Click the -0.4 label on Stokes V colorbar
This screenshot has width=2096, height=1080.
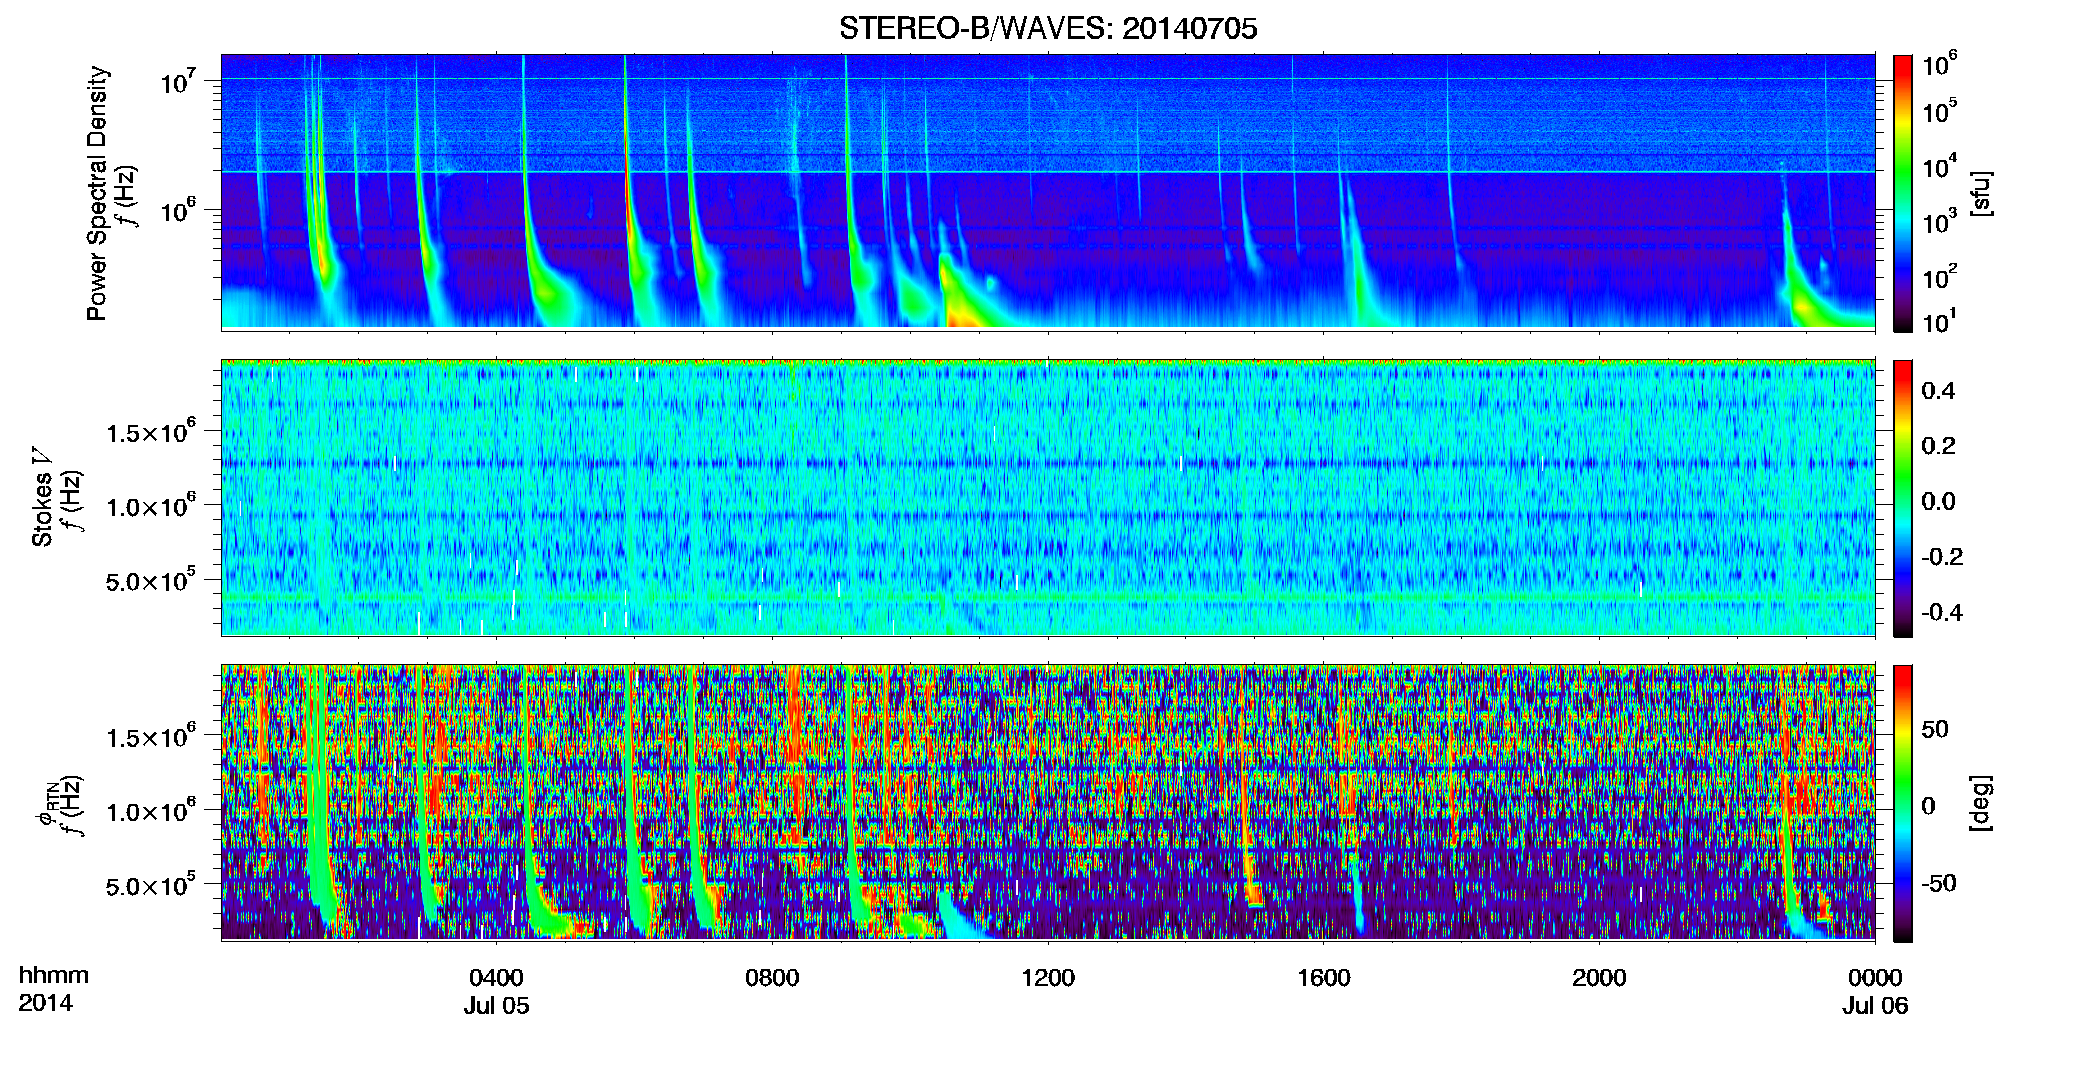[x=1942, y=612]
